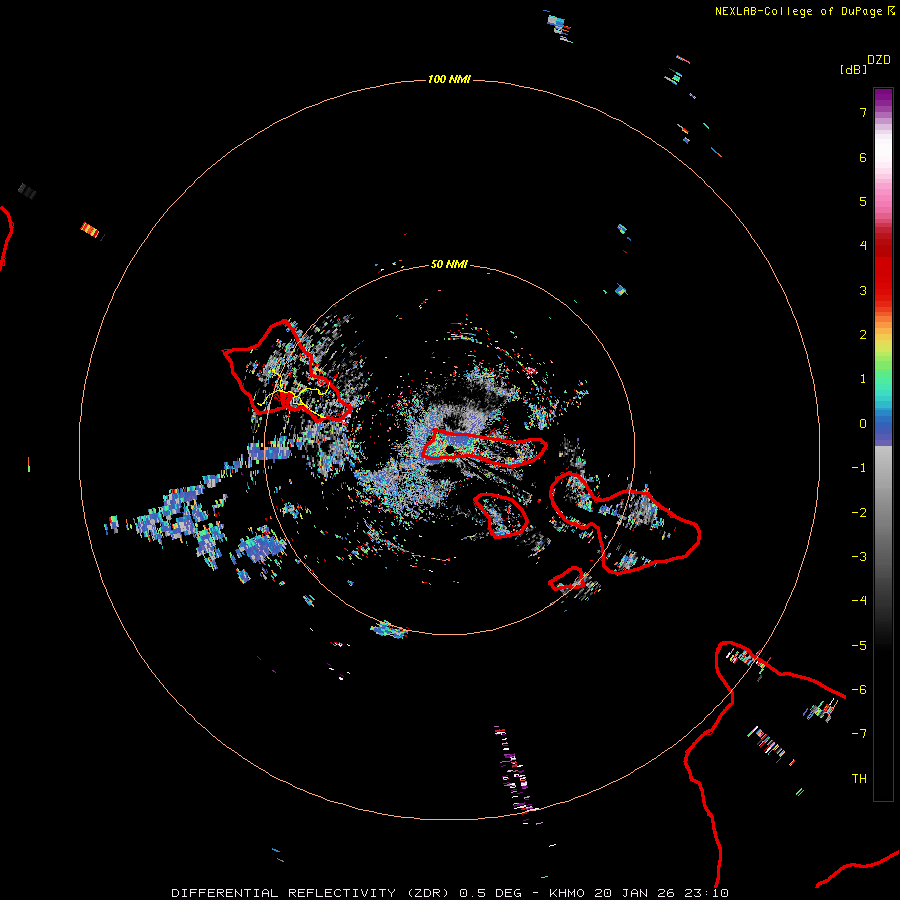Click the 4 value on the color scale
The height and width of the screenshot is (900, 900).
863,246
